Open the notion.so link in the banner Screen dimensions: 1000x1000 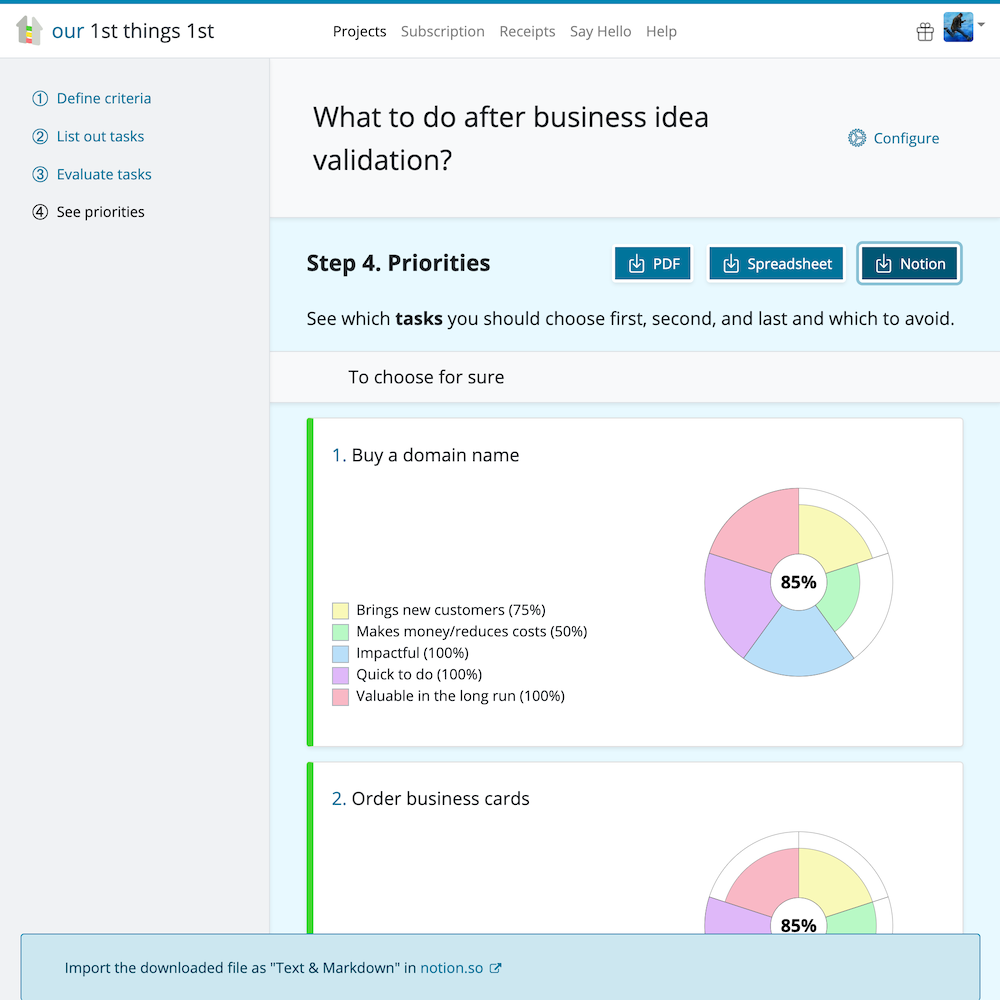(452, 967)
